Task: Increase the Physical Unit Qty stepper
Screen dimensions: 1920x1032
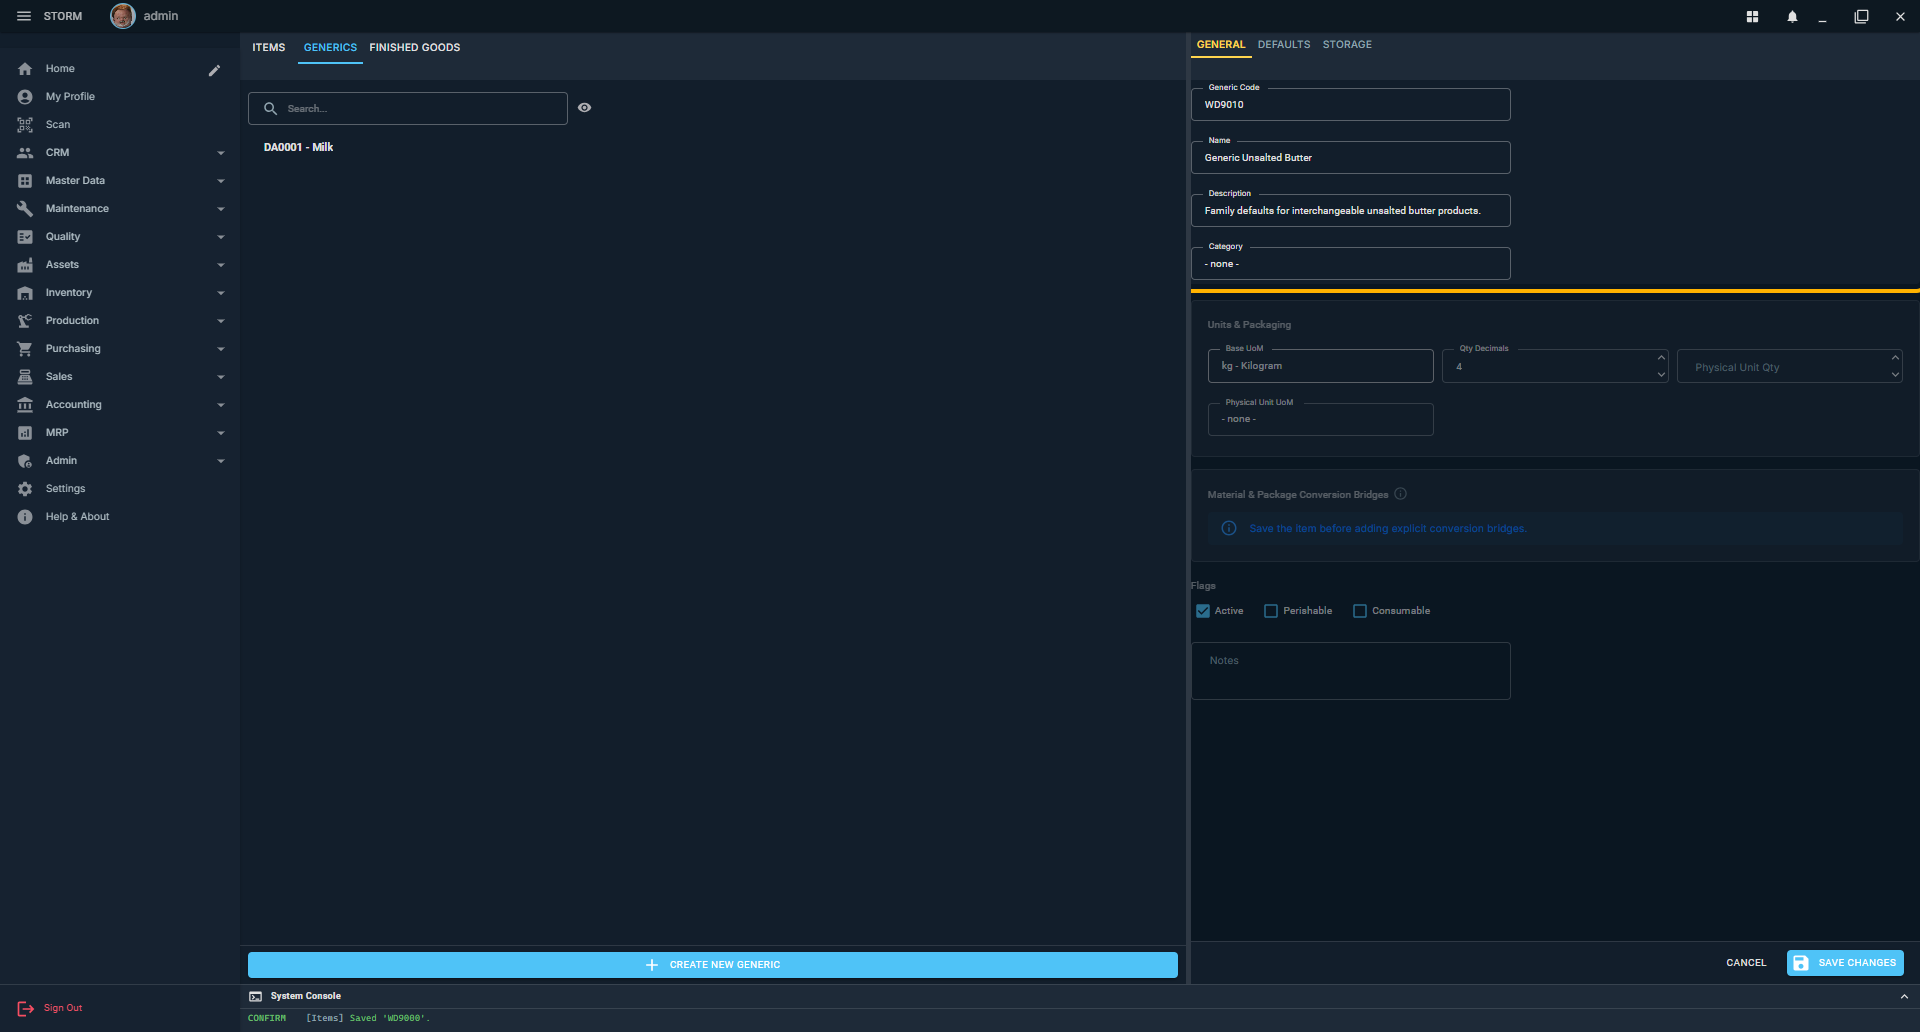Action: (x=1895, y=358)
